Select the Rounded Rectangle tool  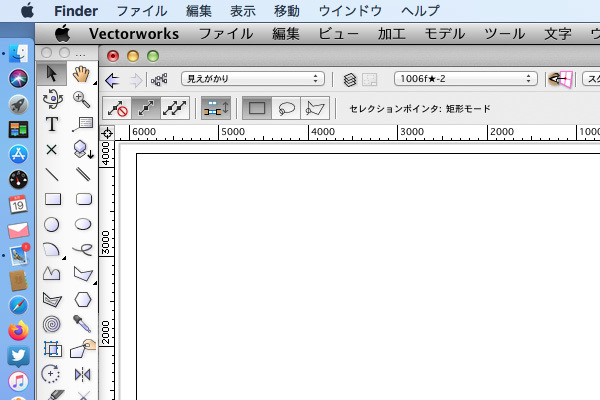pos(84,199)
